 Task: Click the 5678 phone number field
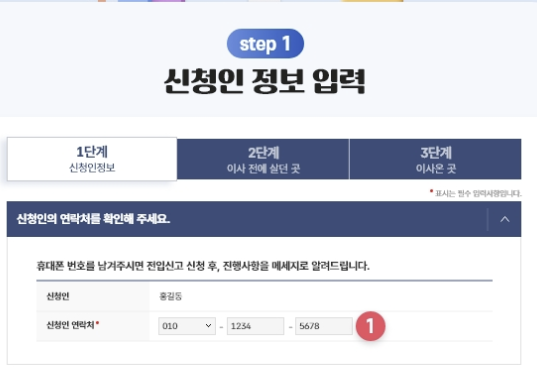324,326
